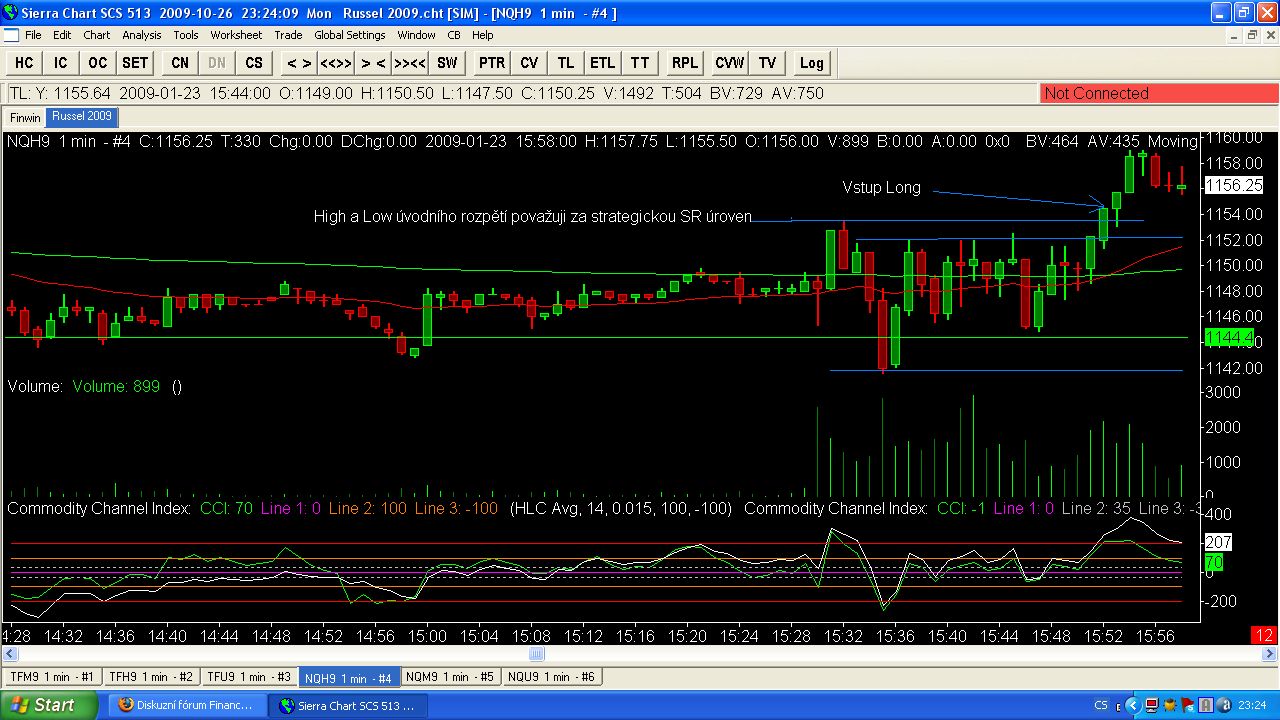Screen dimensions: 1280x720
Task: Switch to TFU9 1 min #3 chart tab
Action: click(x=249, y=677)
